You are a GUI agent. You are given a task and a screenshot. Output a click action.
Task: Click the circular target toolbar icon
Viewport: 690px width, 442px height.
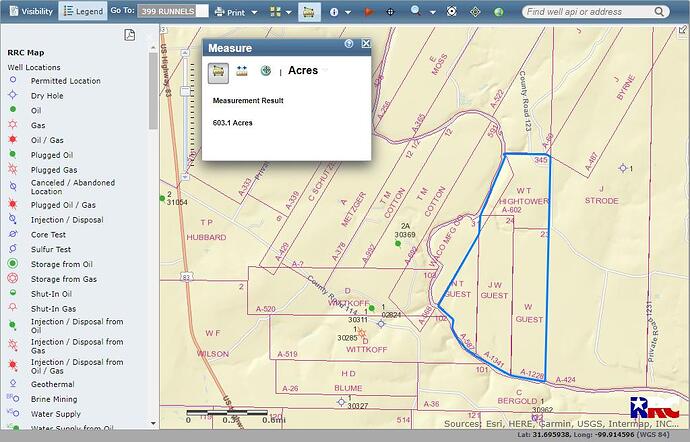451,11
